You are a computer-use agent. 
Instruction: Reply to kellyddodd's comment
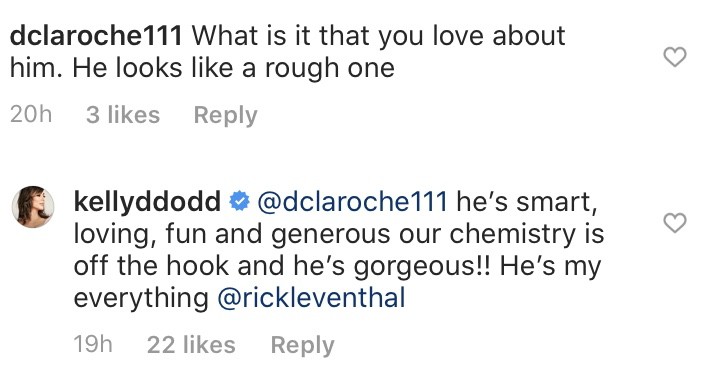(303, 345)
